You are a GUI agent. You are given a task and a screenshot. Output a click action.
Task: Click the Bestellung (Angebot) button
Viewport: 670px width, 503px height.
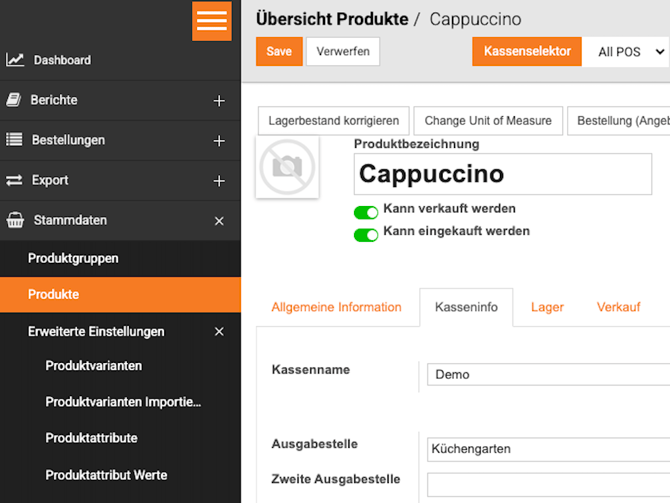pyautogui.click(x=619, y=121)
